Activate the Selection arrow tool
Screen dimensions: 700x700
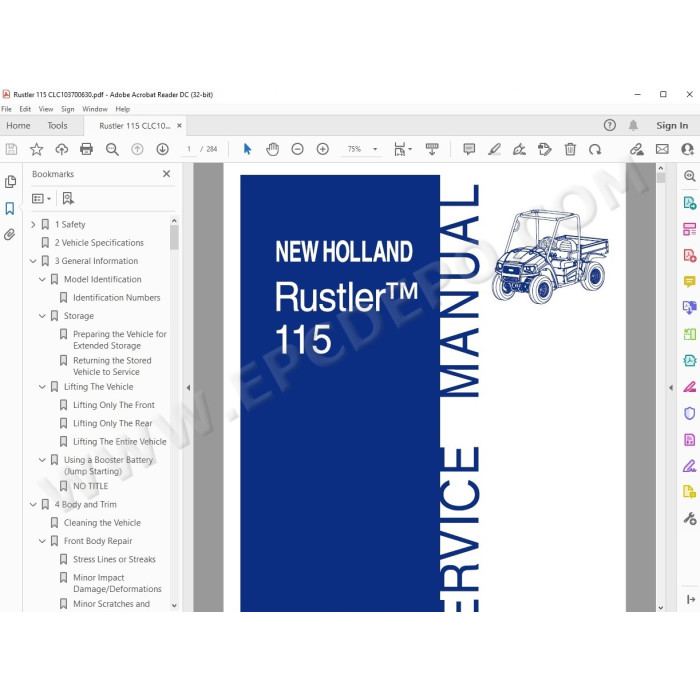point(247,149)
